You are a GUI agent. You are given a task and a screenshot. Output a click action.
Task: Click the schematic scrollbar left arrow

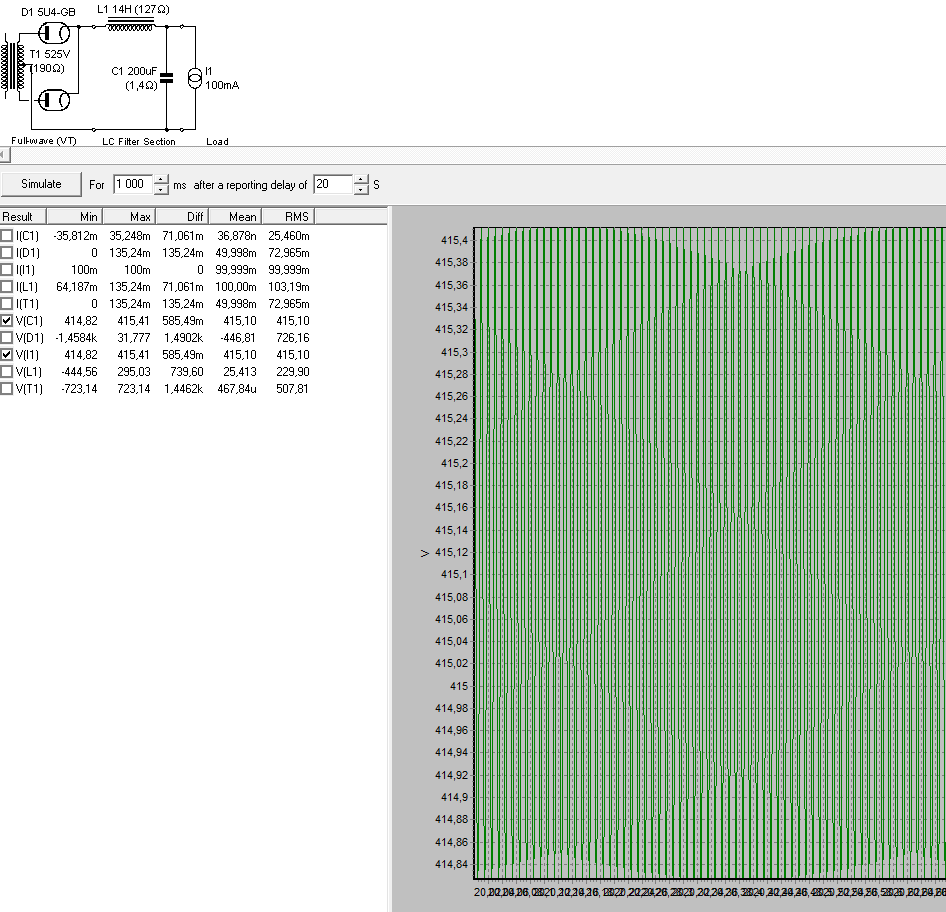click(x=4, y=155)
